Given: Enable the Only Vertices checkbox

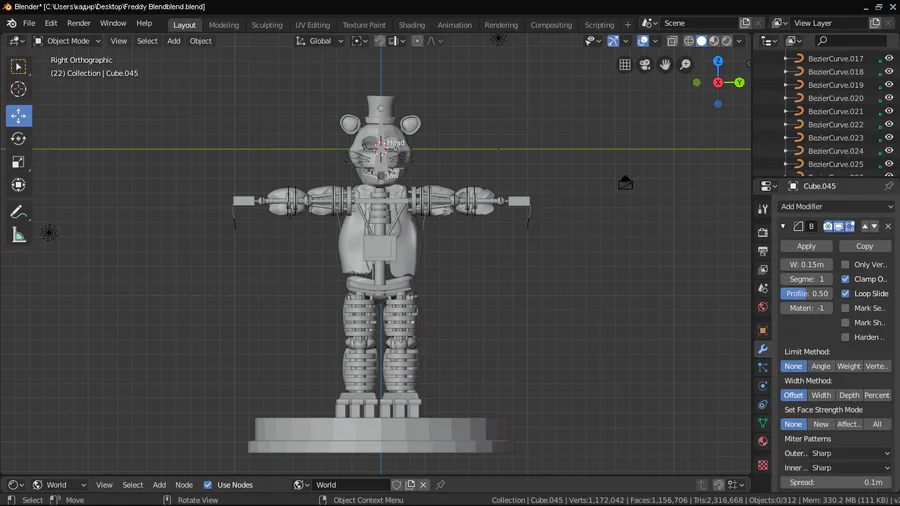Looking at the screenshot, I should [x=845, y=264].
